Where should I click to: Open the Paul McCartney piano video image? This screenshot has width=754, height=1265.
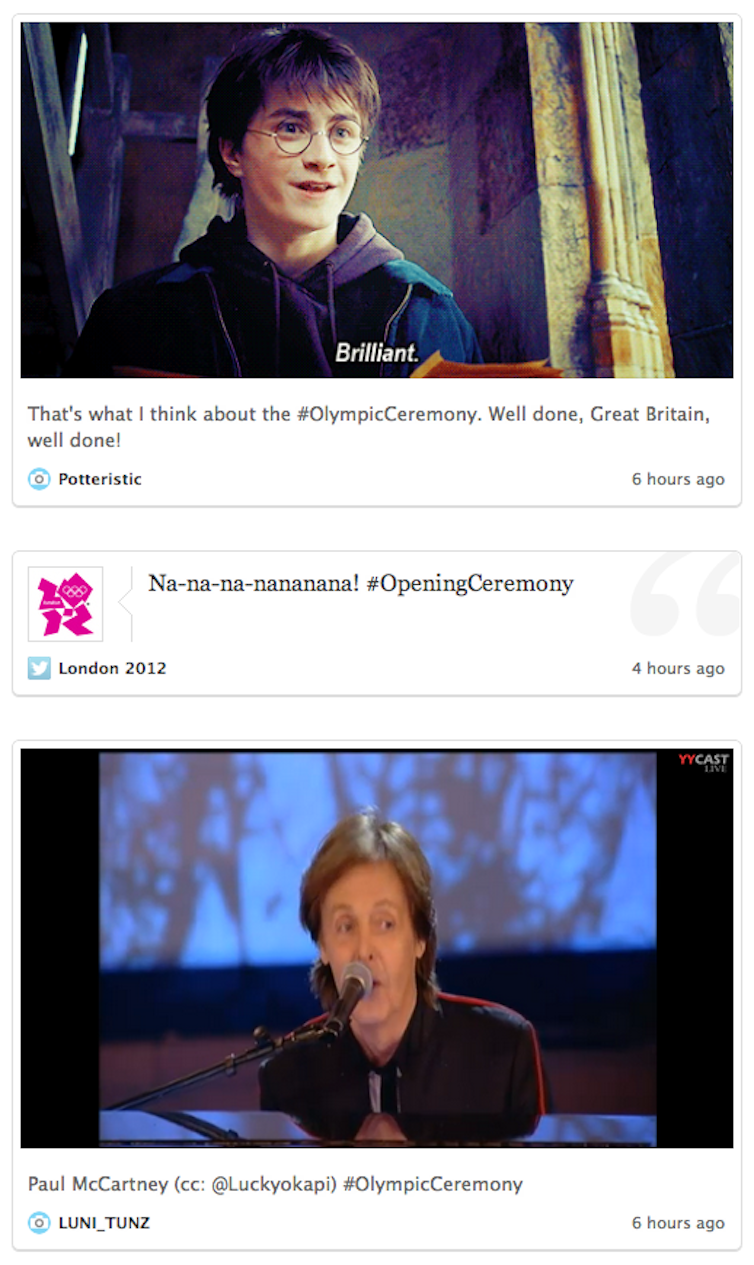[377, 948]
